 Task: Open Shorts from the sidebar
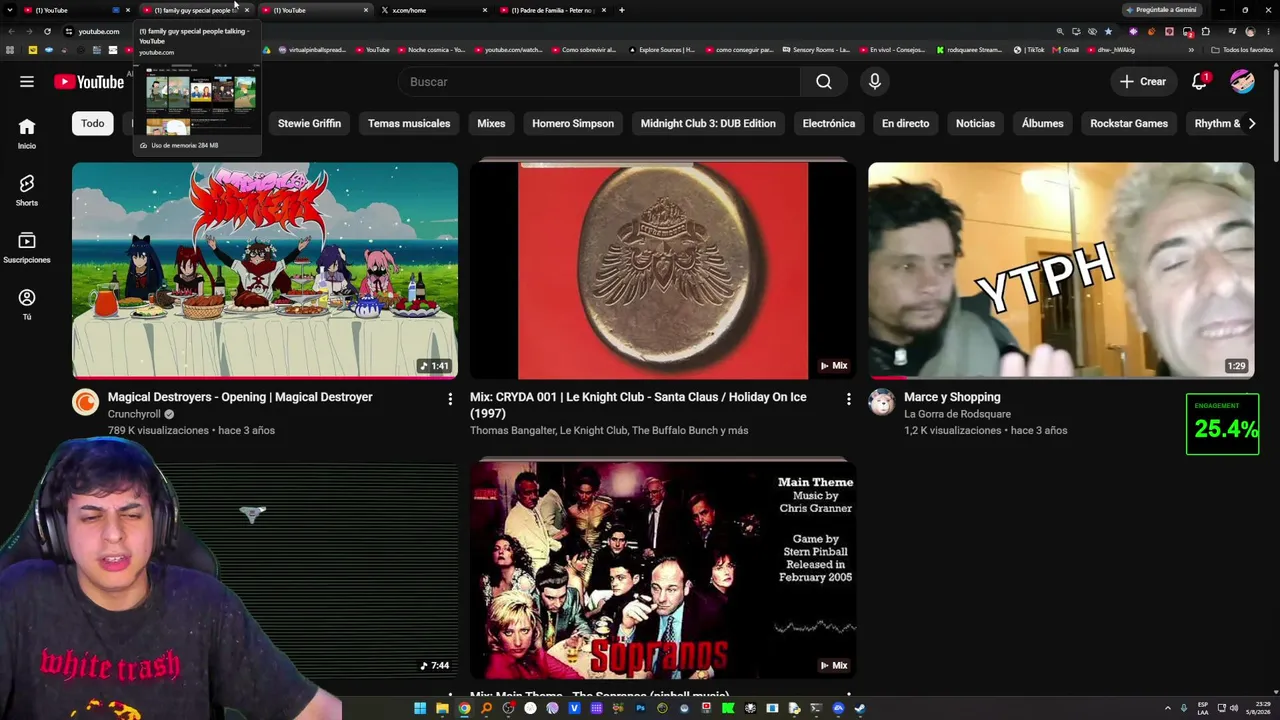click(27, 190)
